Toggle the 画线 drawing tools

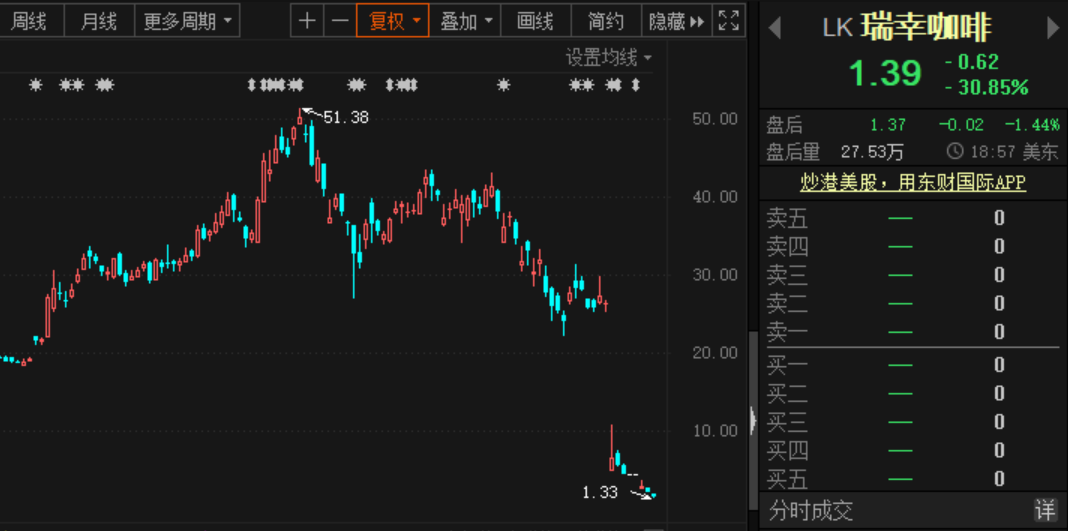pos(535,21)
